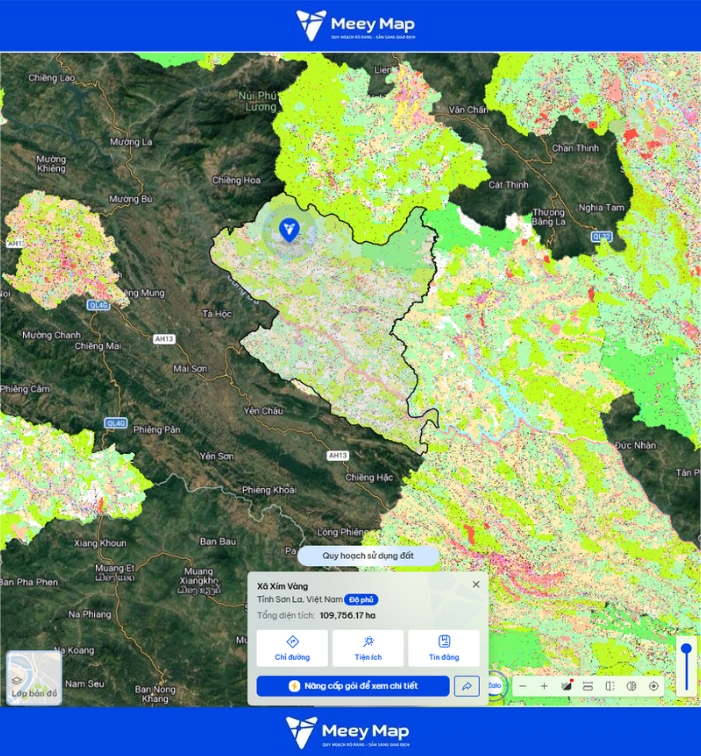
Task: Click the locate-me target icon
Action: coord(654,686)
